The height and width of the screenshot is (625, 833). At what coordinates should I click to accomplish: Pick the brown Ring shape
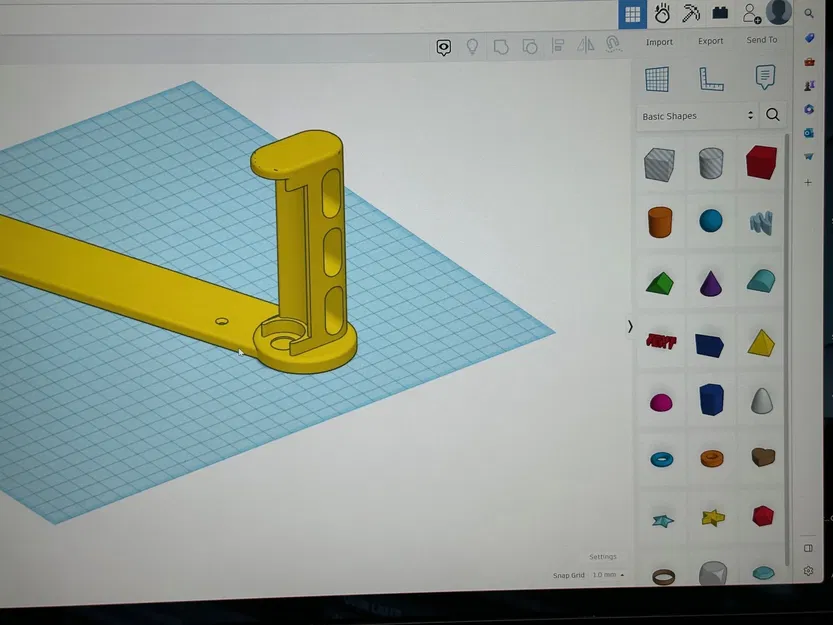point(664,577)
